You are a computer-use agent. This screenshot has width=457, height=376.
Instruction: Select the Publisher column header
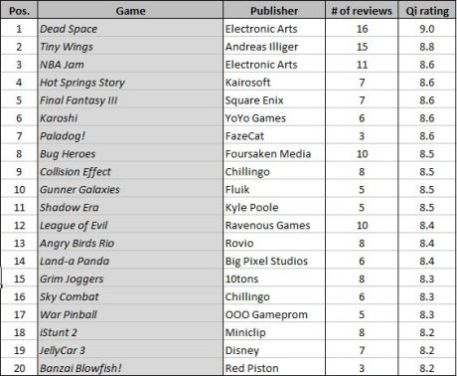tap(274, 11)
